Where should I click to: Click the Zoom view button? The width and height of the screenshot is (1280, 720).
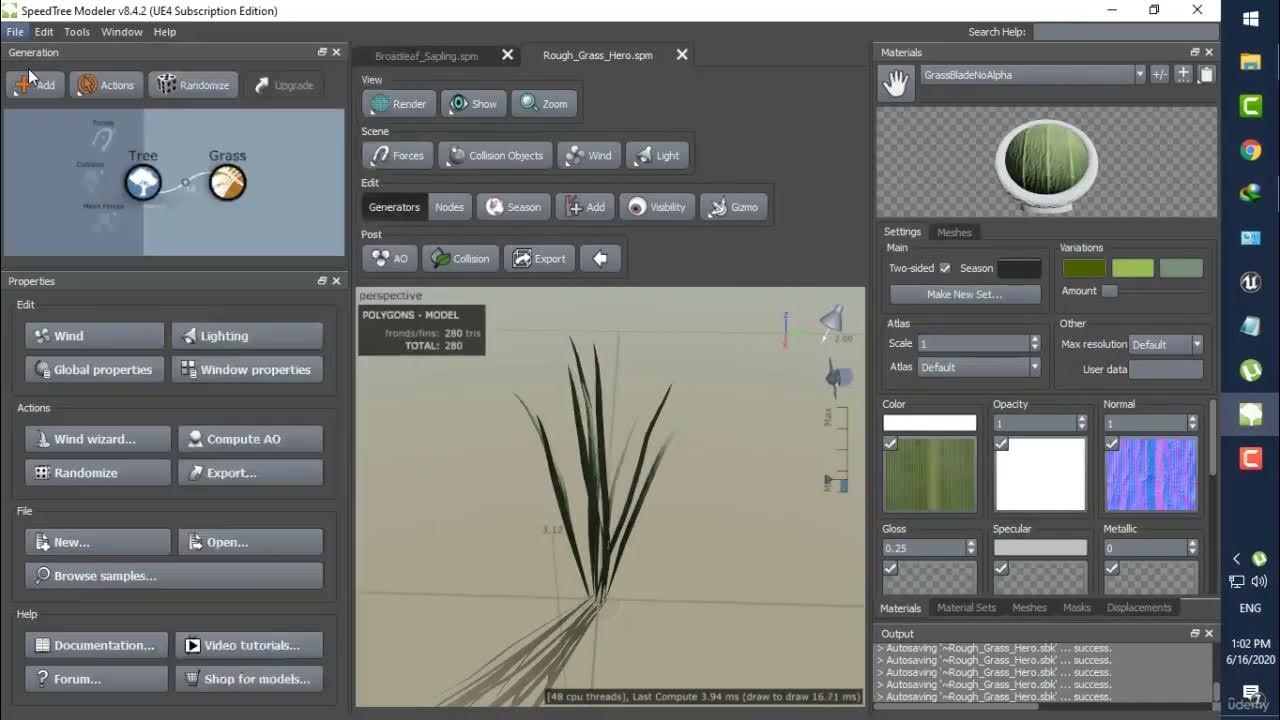pos(545,104)
